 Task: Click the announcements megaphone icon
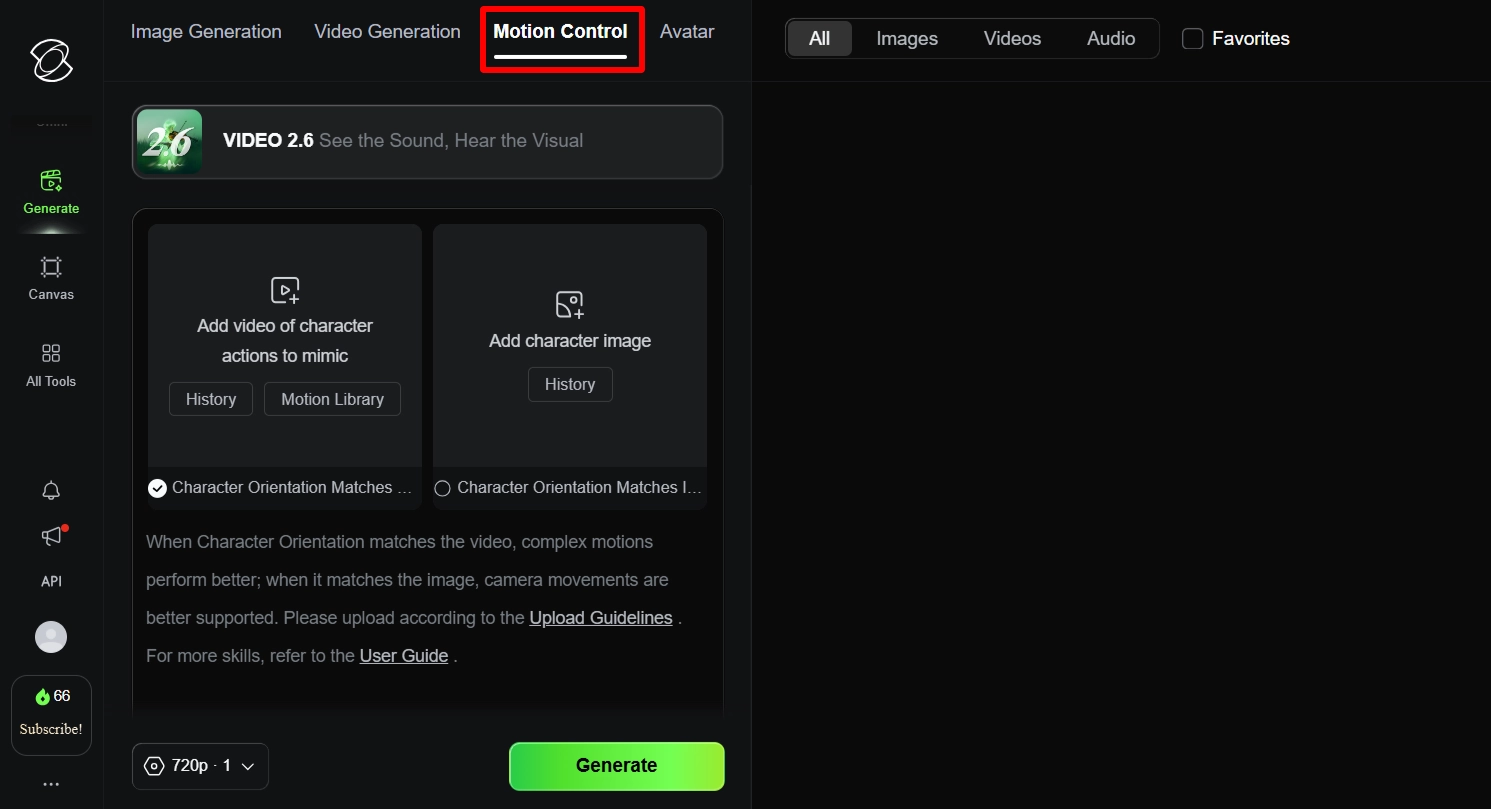[x=51, y=536]
